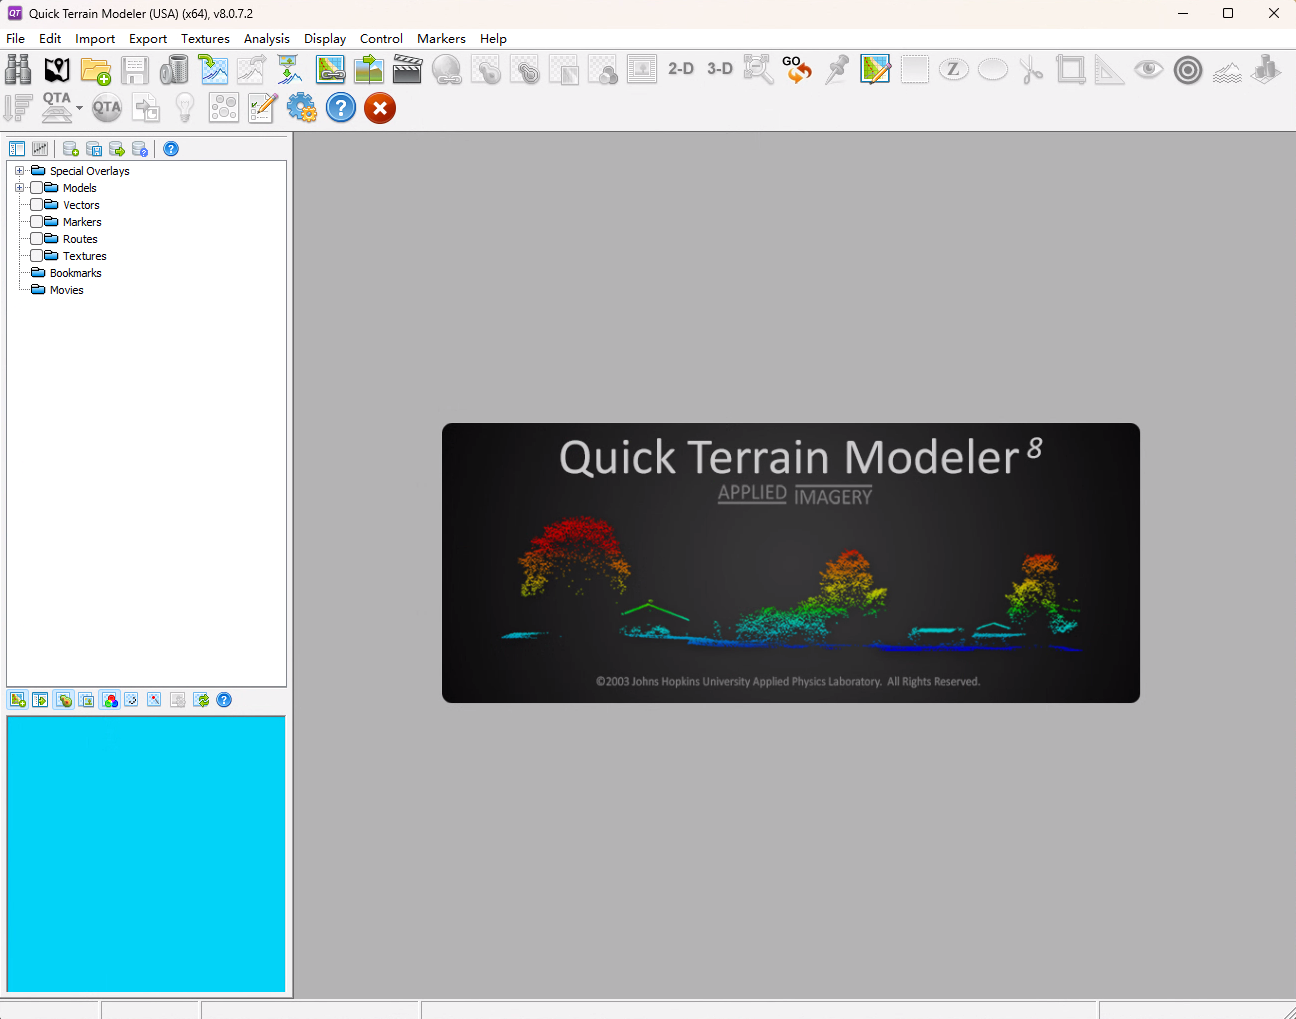Image resolution: width=1296 pixels, height=1019 pixels.
Task: Click the lower panel help question icon
Action: (x=224, y=700)
